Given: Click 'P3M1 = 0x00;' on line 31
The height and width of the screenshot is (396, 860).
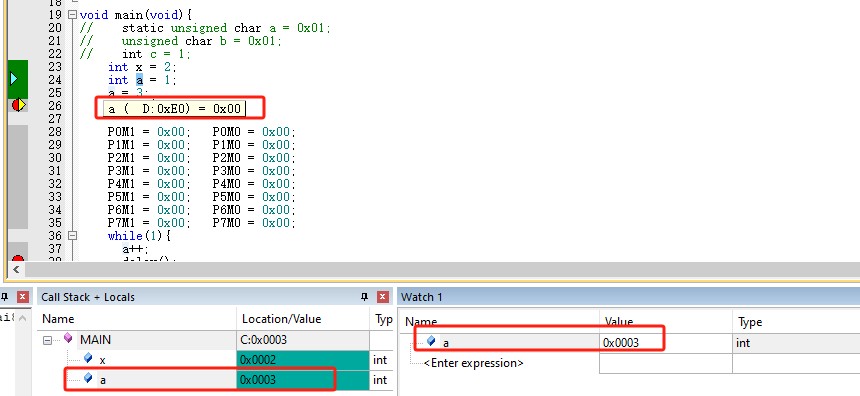Looking at the screenshot, I should [149, 171].
